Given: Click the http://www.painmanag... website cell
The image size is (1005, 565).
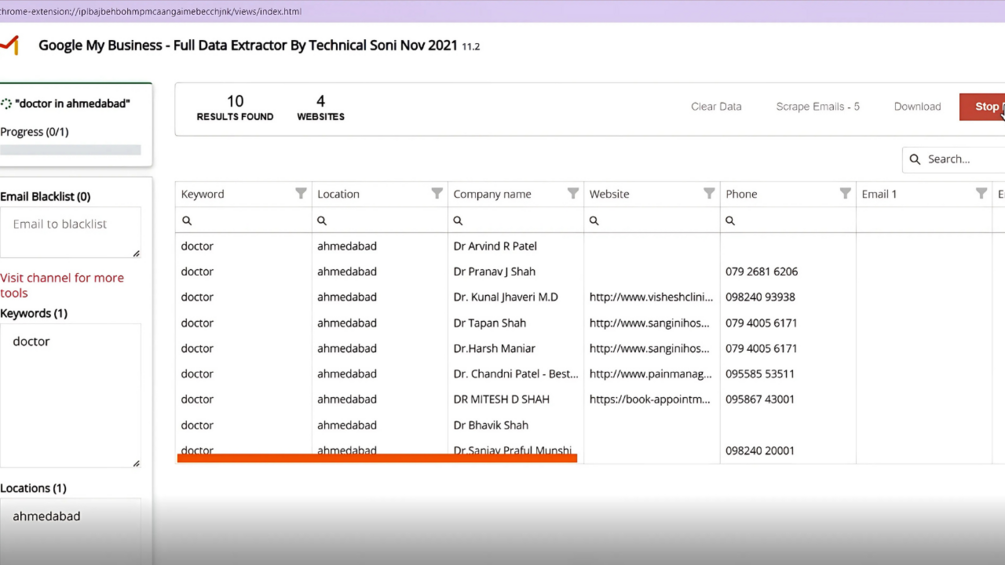Looking at the screenshot, I should pos(652,373).
